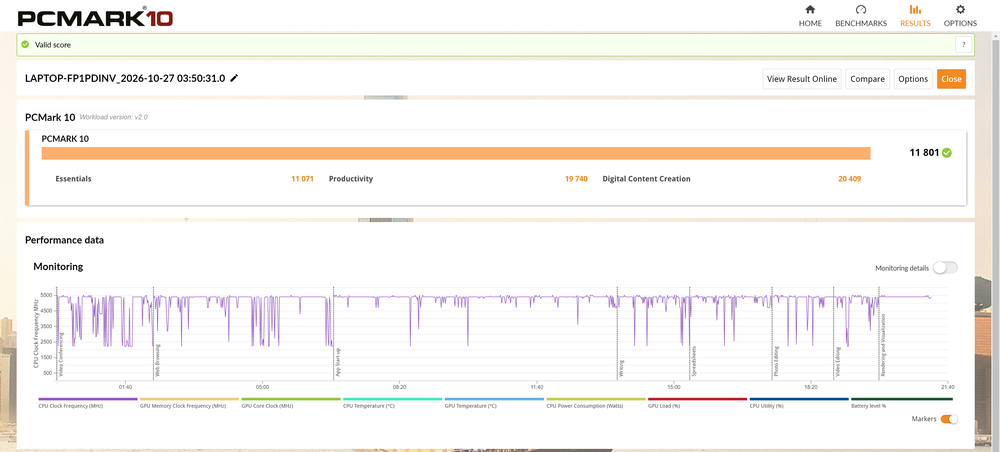
Task: Click the 01:40 time axis label
Action: click(x=125, y=387)
